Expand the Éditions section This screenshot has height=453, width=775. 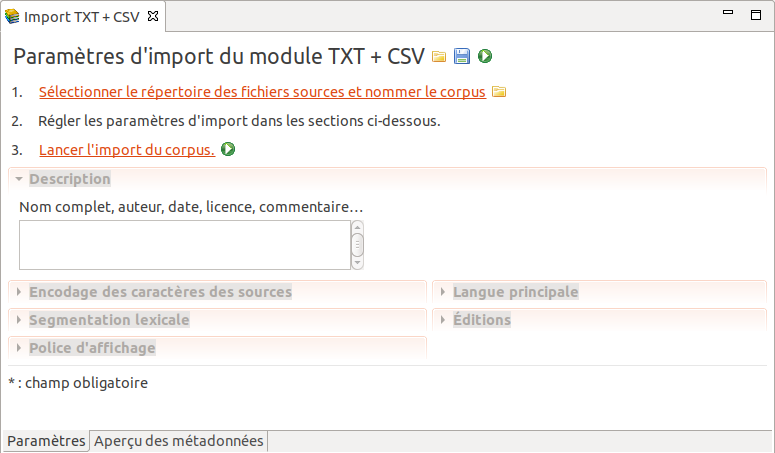[x=443, y=320]
